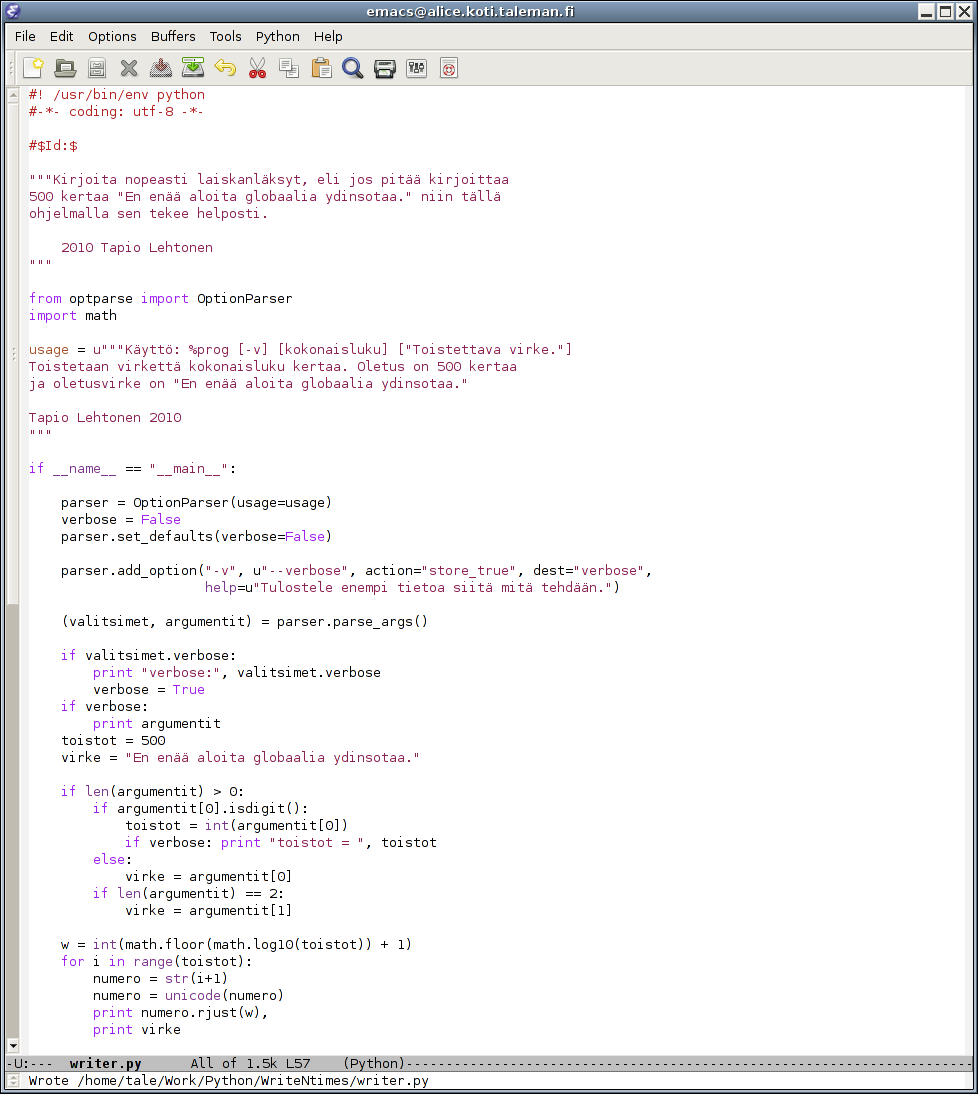978x1094 pixels.
Task: Click the Help lifebuoy icon
Action: 449,68
